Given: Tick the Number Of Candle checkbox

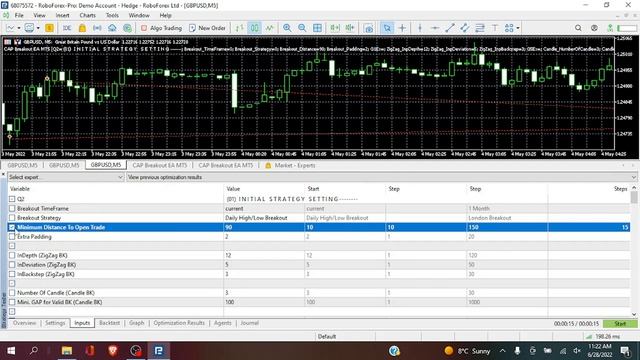Looking at the screenshot, I should pyautogui.click(x=12, y=293).
